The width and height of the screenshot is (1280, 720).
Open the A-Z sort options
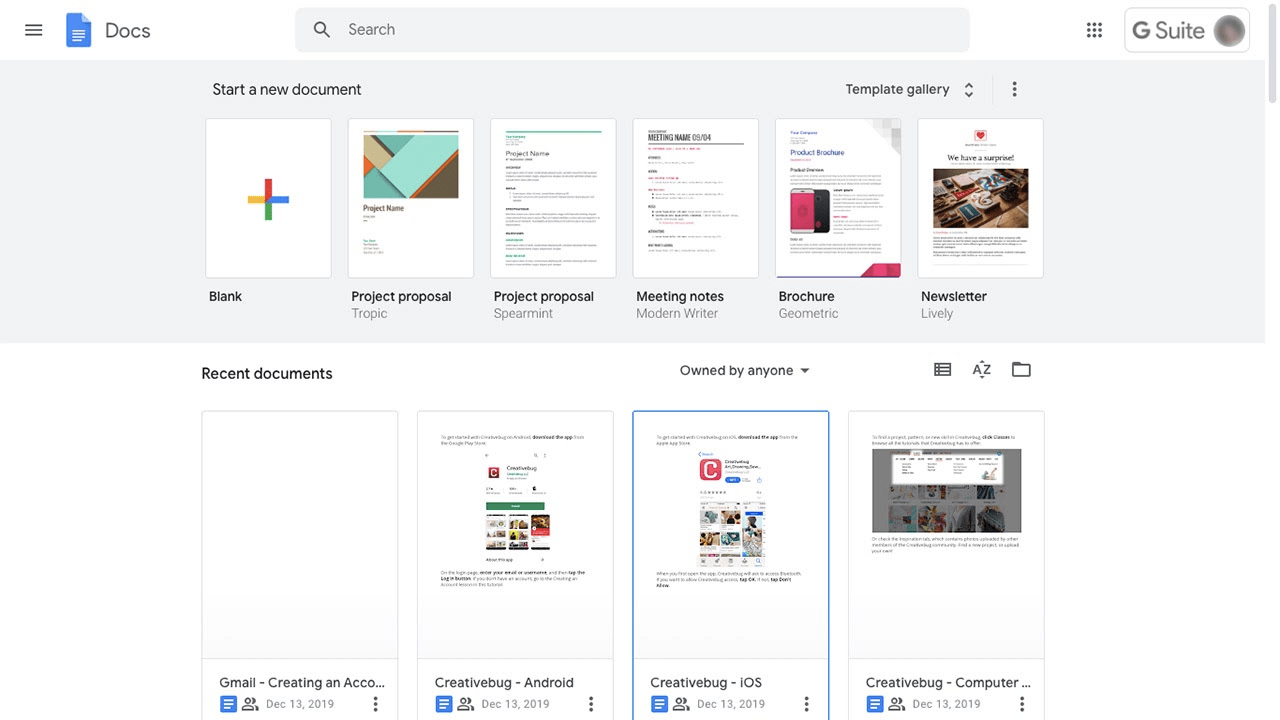point(982,370)
